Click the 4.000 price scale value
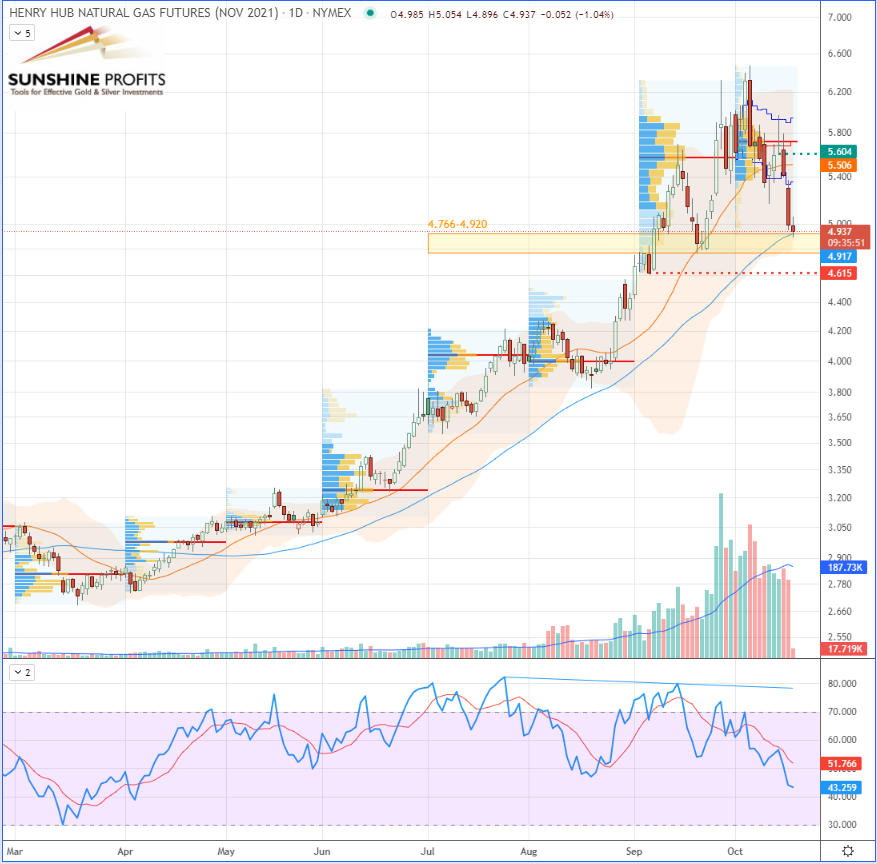This screenshot has width=877, height=864. (840, 361)
